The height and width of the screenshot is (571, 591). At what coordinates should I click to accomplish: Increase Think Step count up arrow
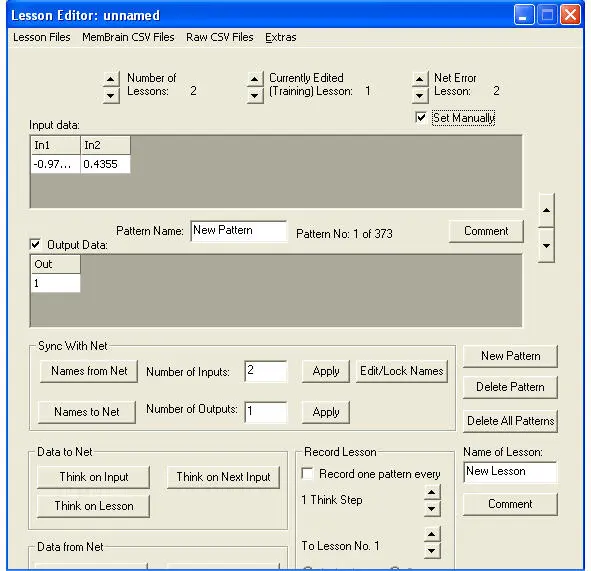[x=432, y=492]
